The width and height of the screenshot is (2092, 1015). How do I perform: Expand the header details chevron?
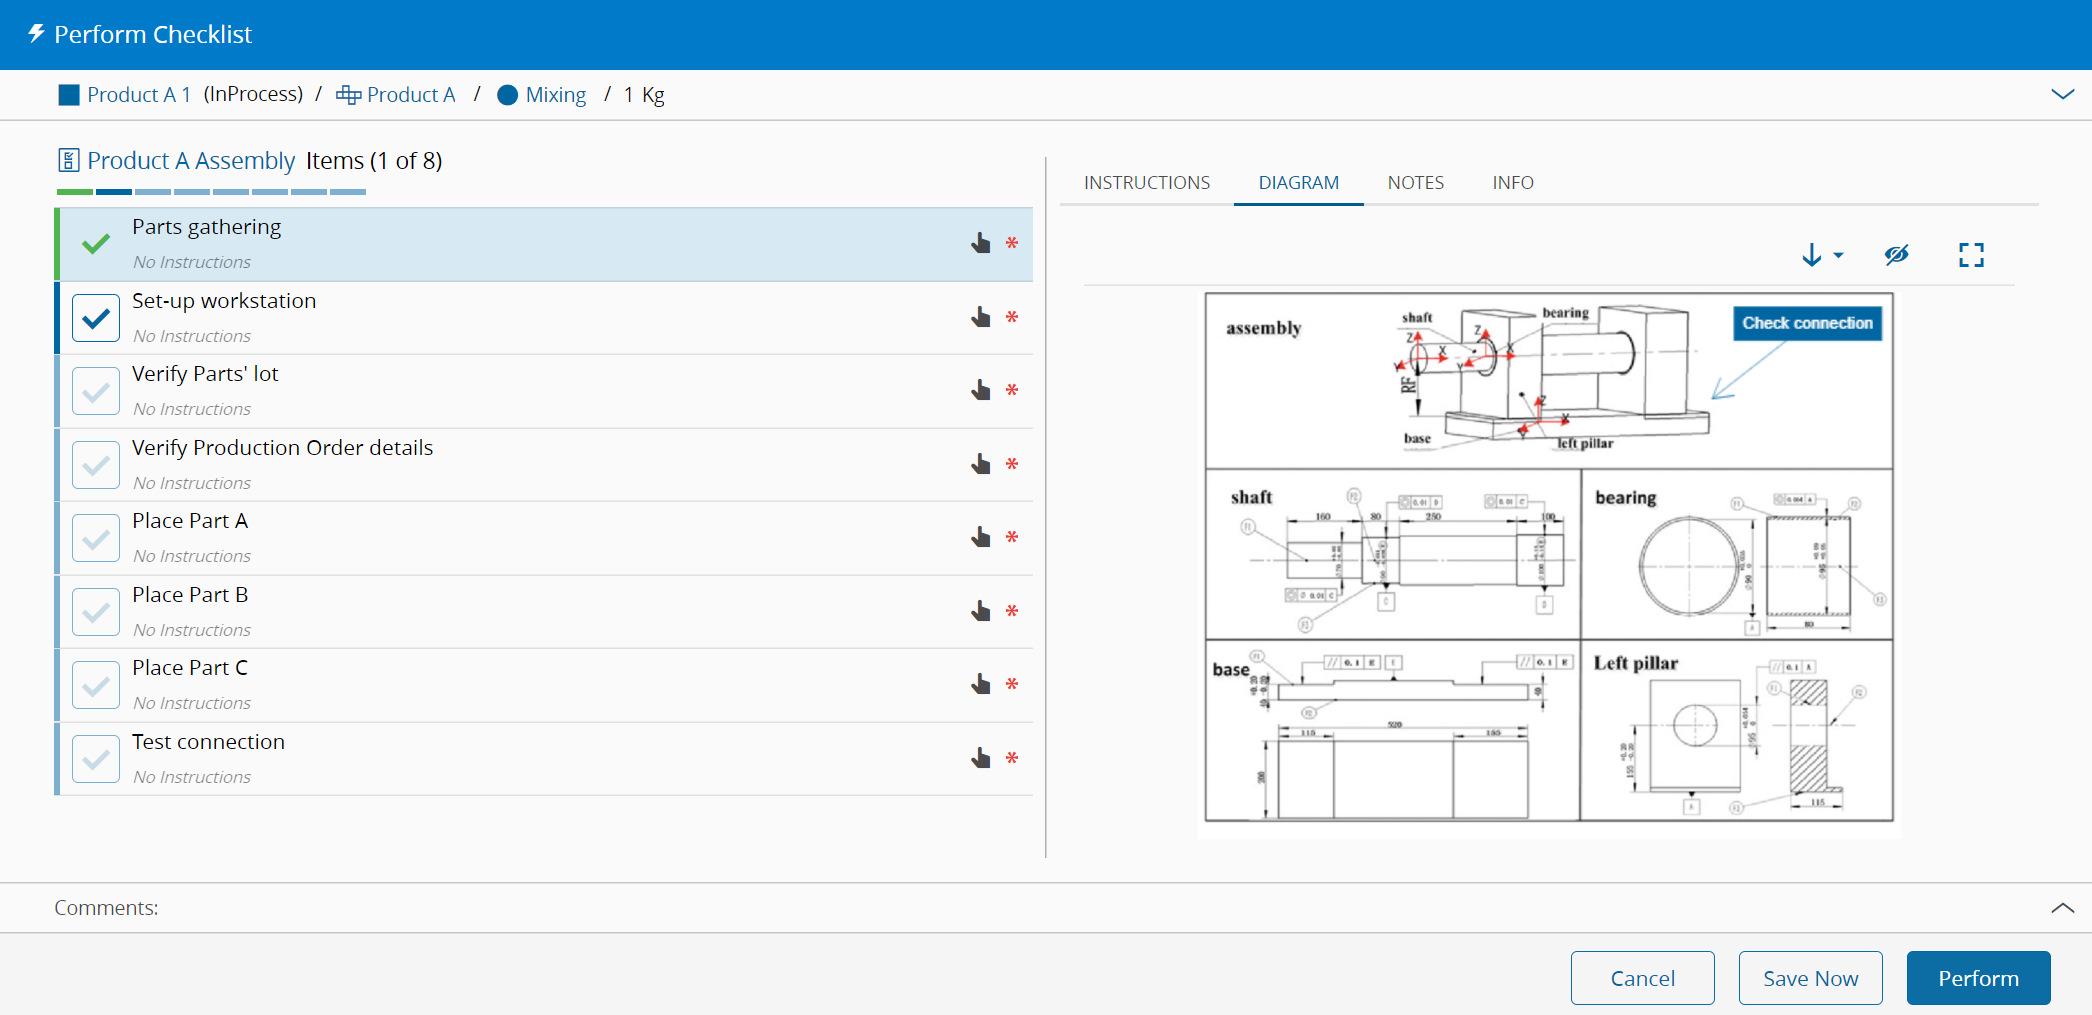(x=2062, y=94)
